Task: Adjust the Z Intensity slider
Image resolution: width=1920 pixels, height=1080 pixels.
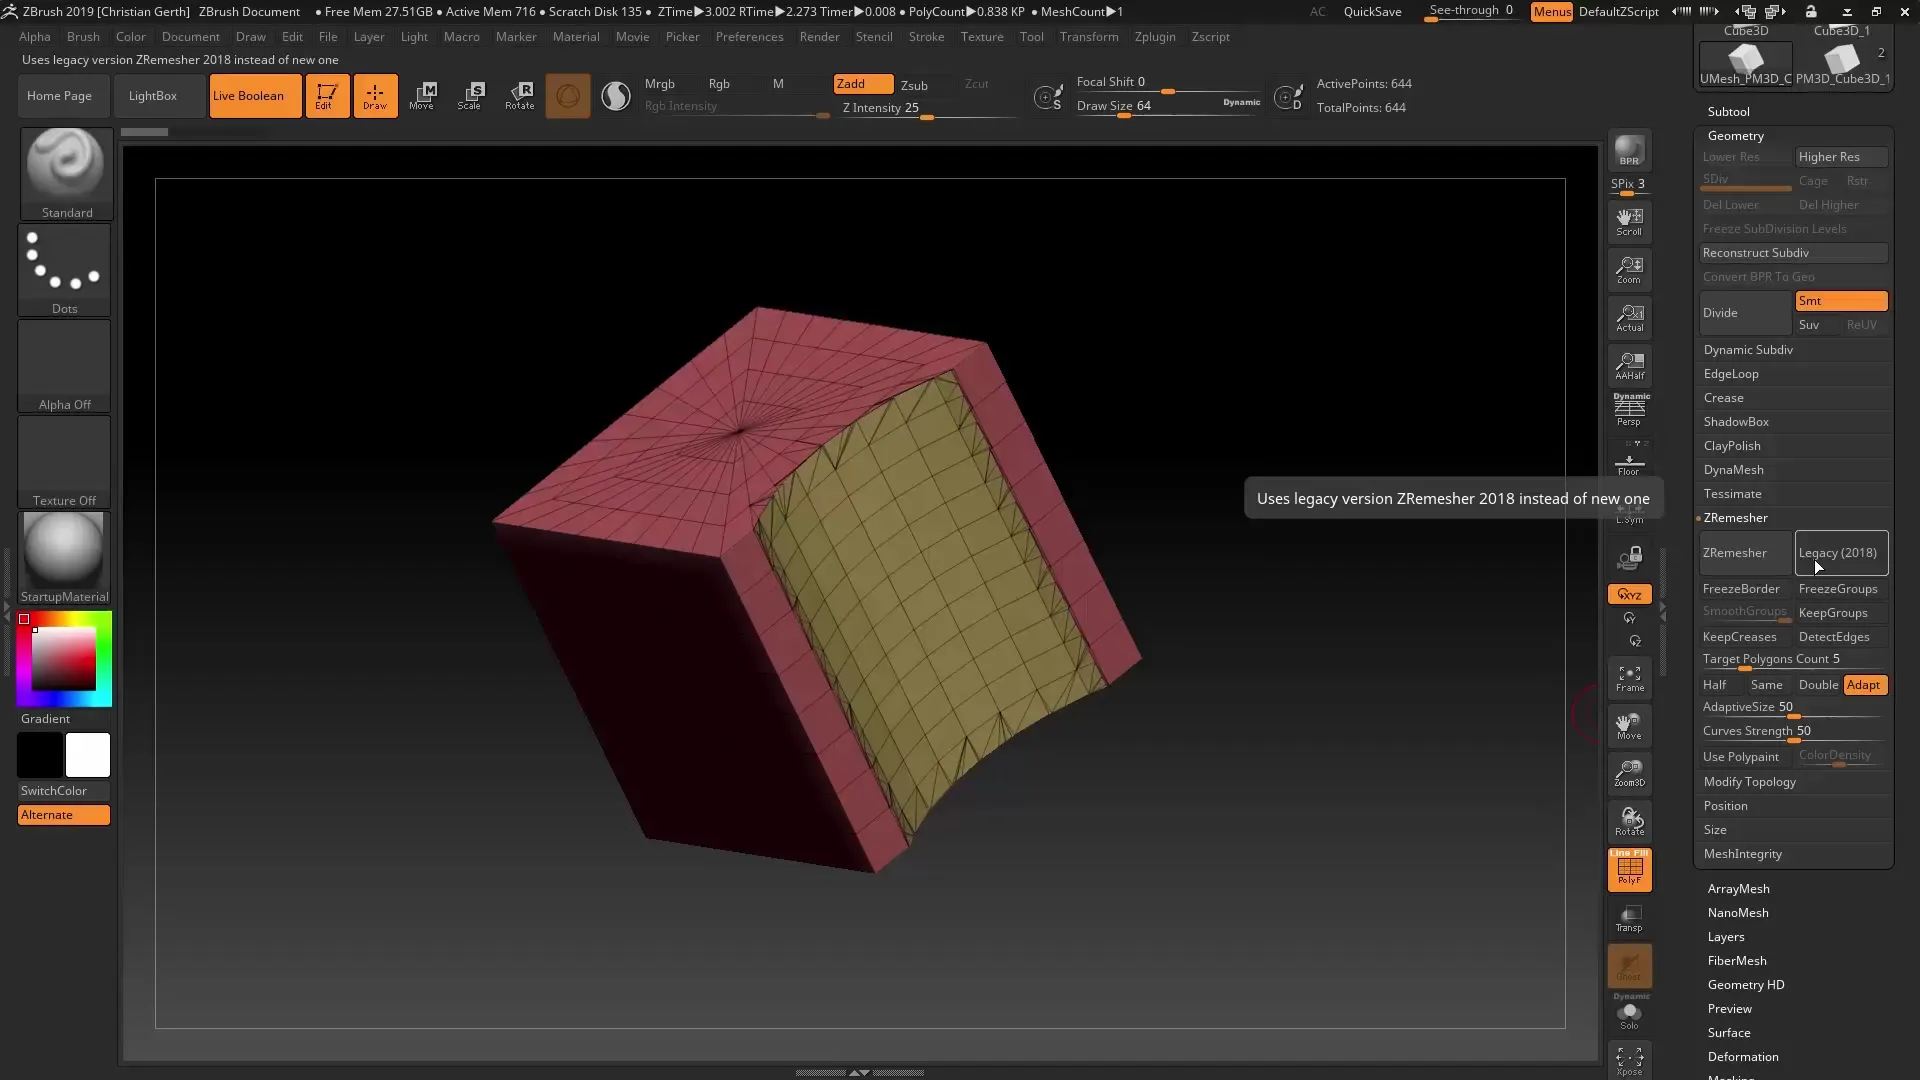Action: pos(927,109)
